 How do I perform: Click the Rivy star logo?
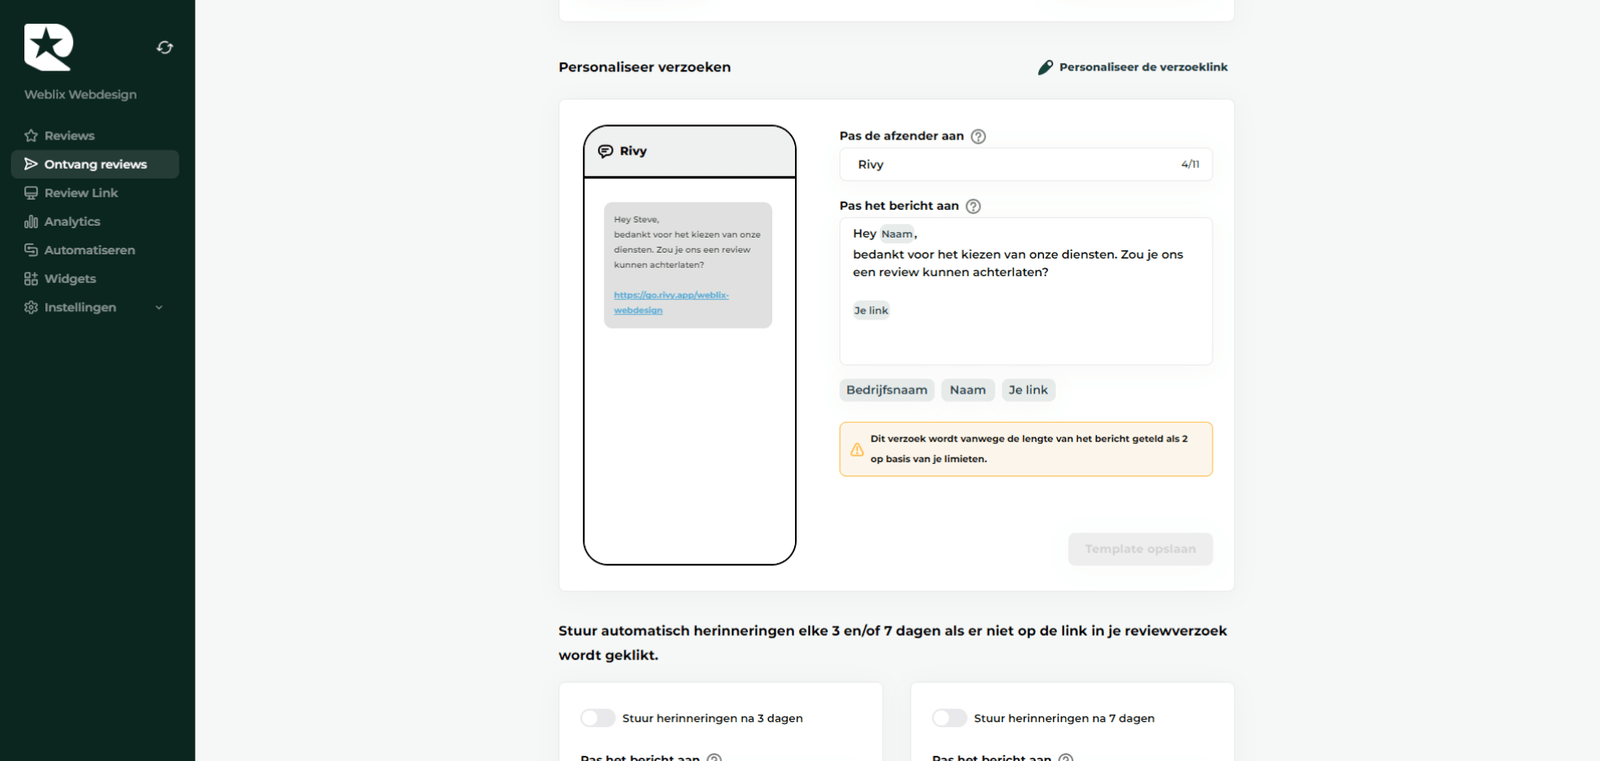48,47
